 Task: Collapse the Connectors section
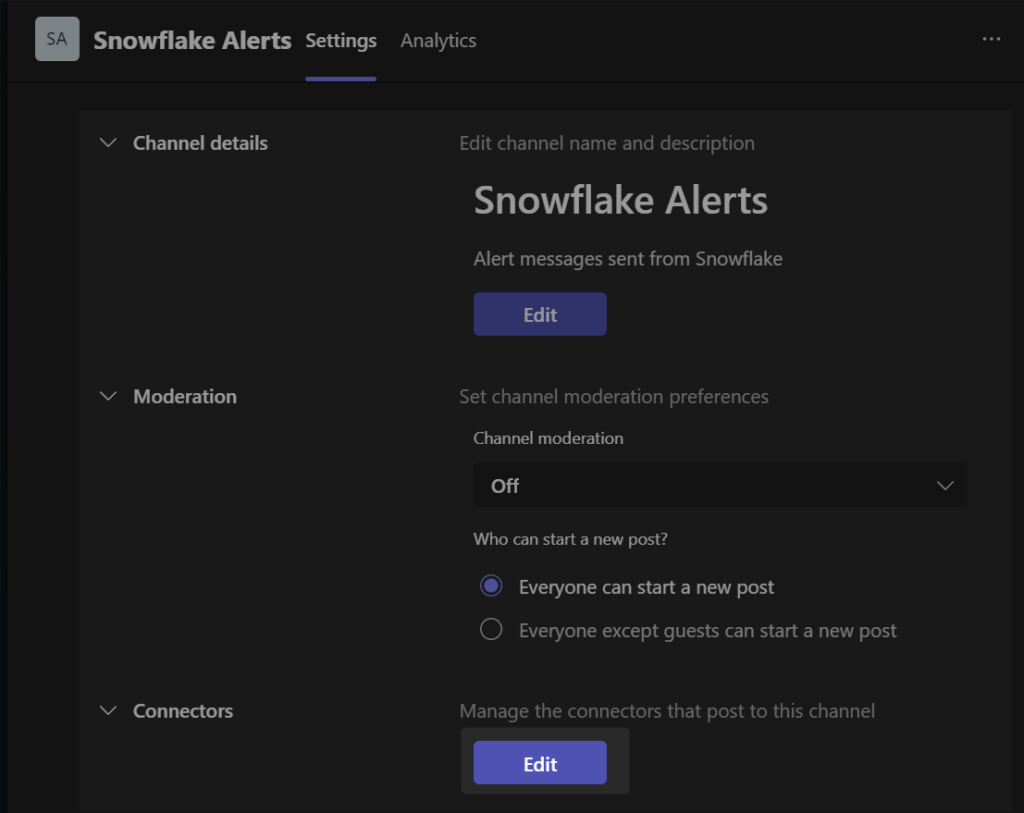(108, 711)
